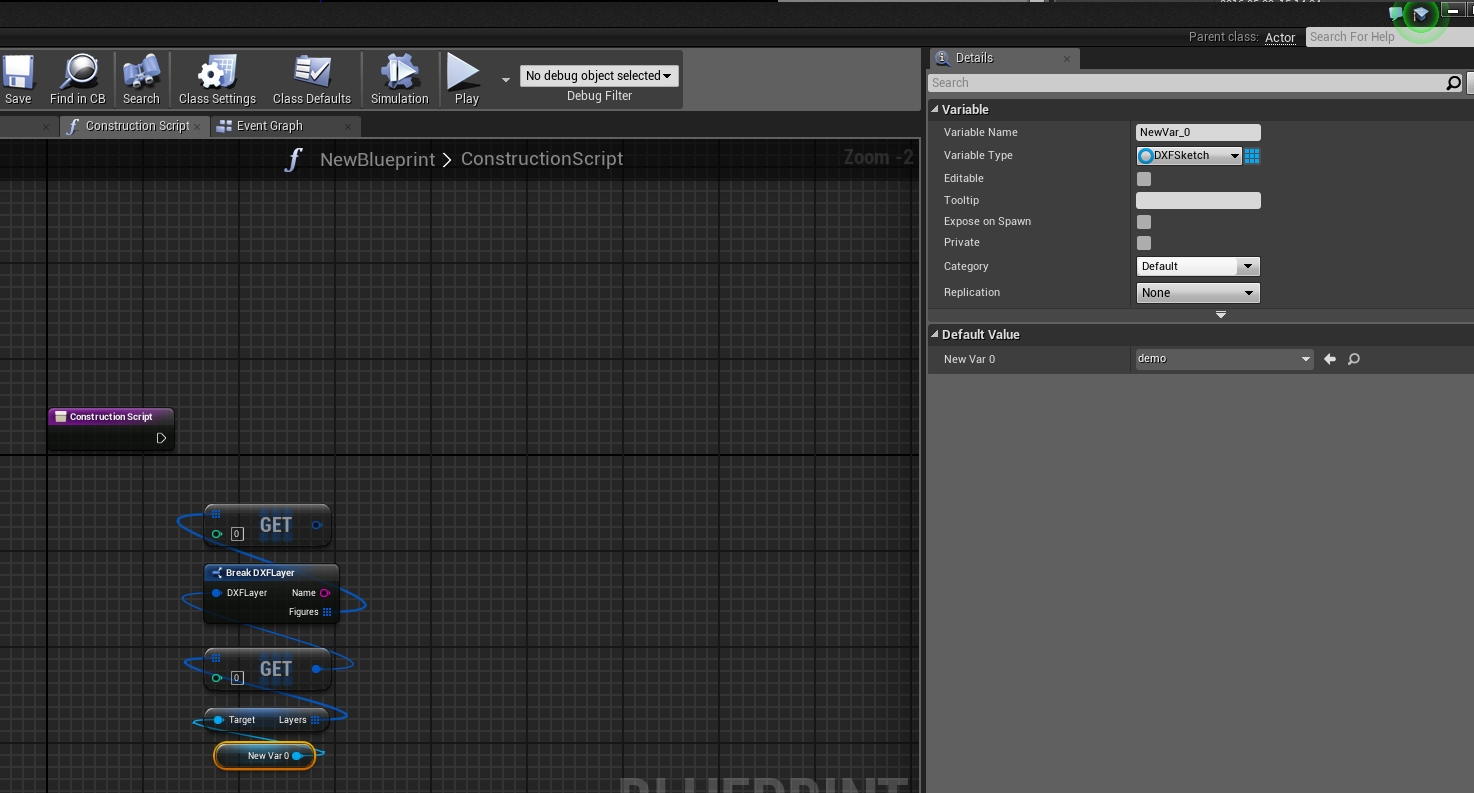Enable the Expose on Spawn checkbox
The width and height of the screenshot is (1474, 793).
pyautogui.click(x=1144, y=222)
